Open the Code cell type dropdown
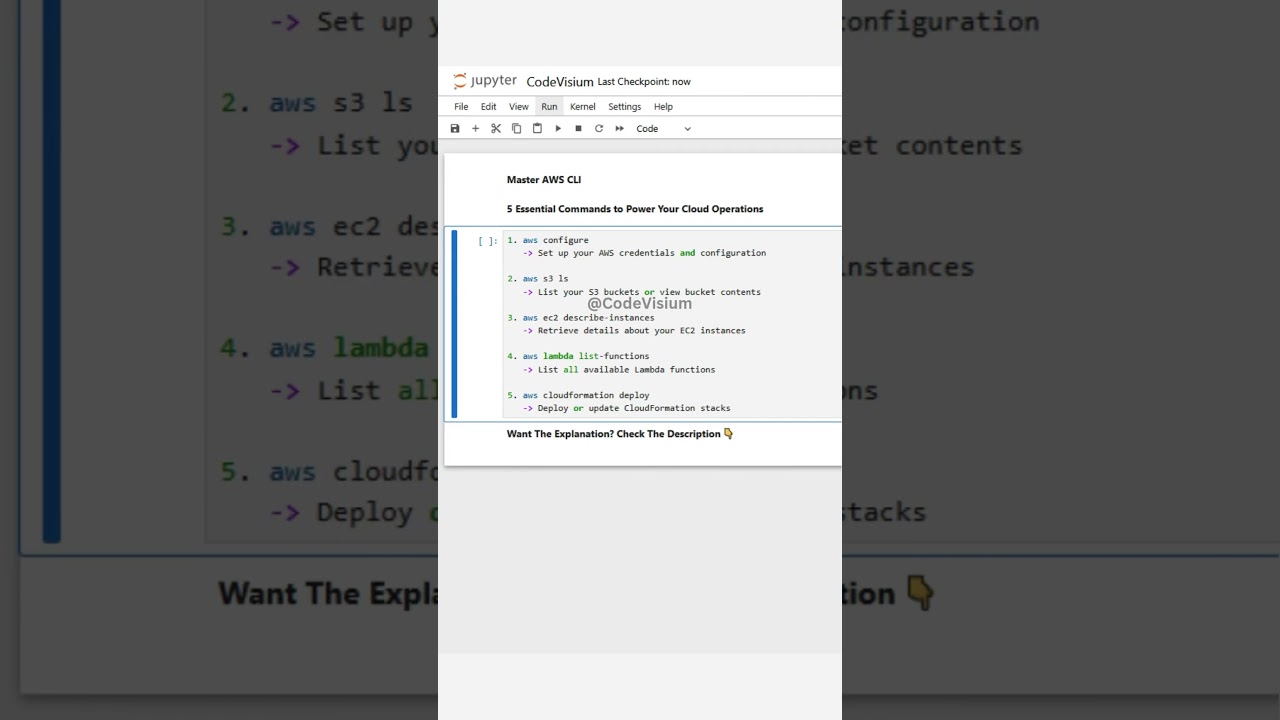The width and height of the screenshot is (1280, 720). pos(664,128)
